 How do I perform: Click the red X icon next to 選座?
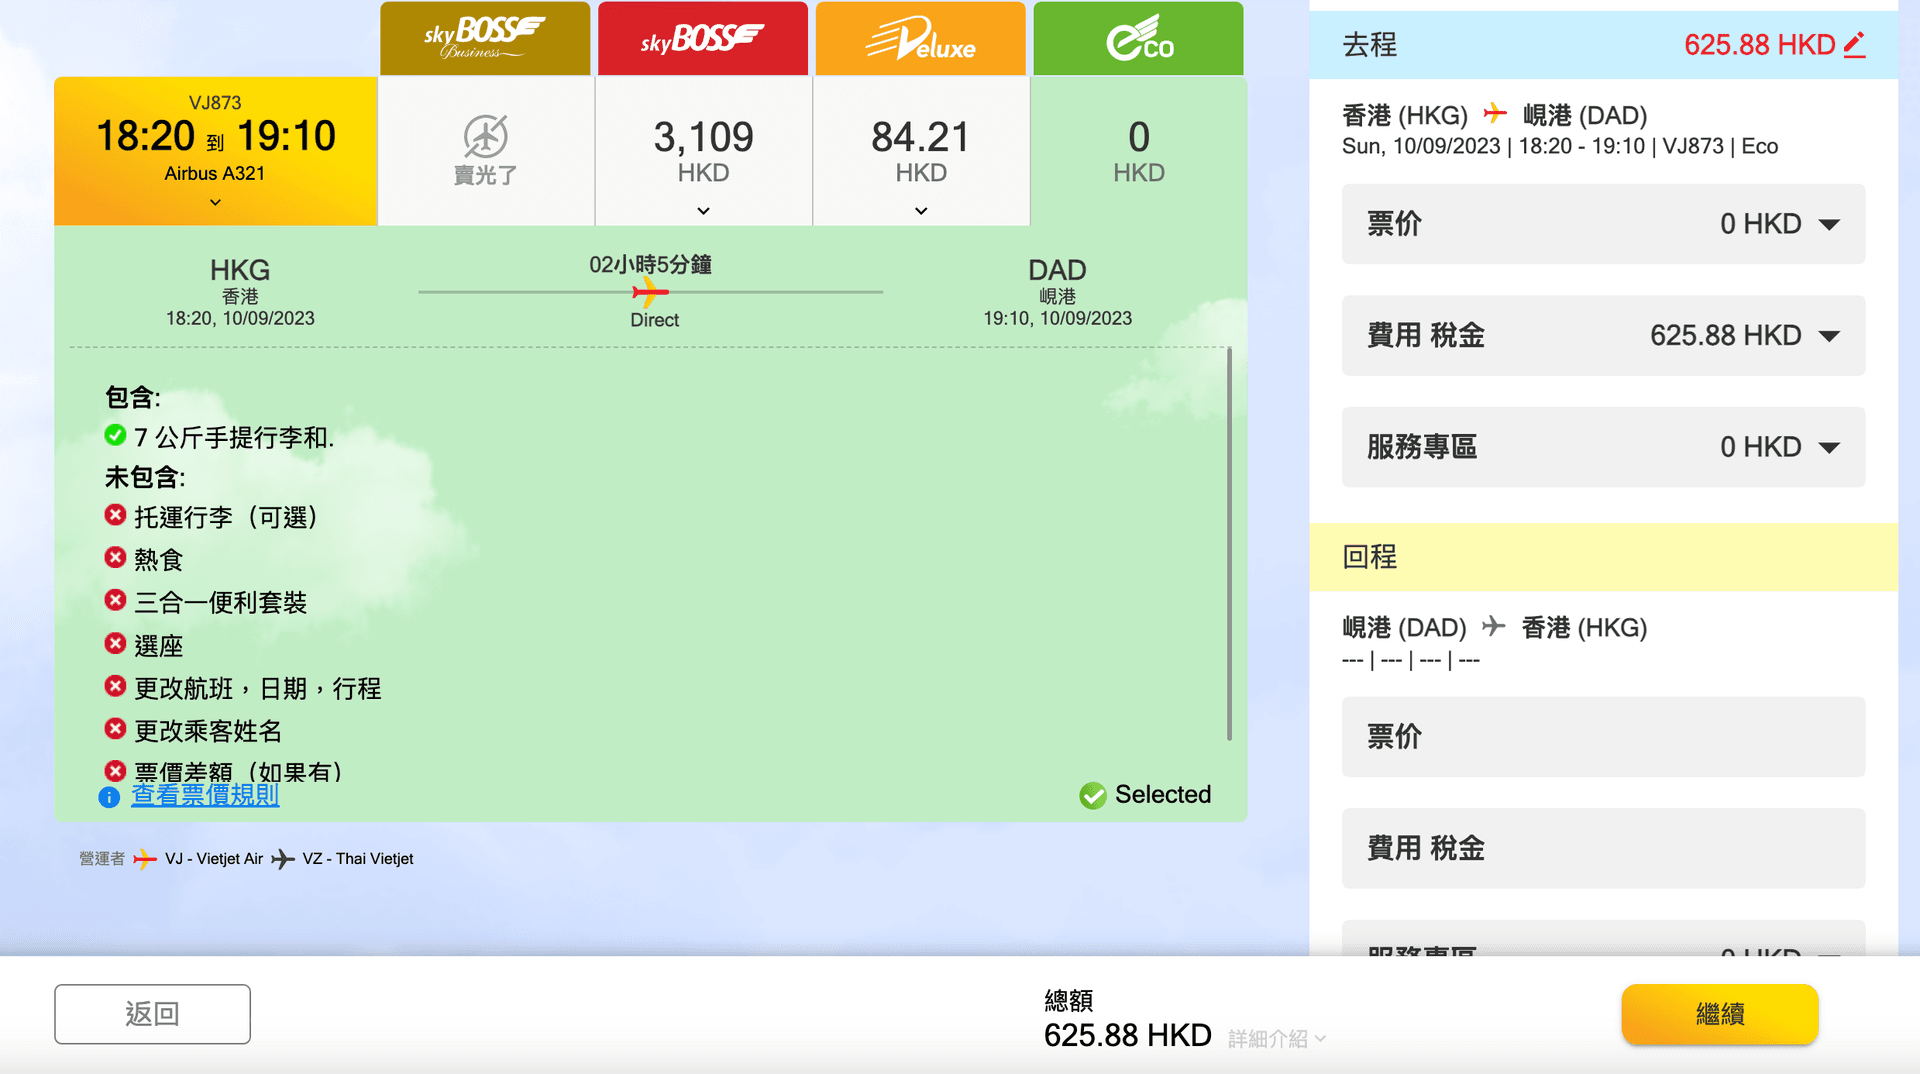pyautogui.click(x=115, y=643)
